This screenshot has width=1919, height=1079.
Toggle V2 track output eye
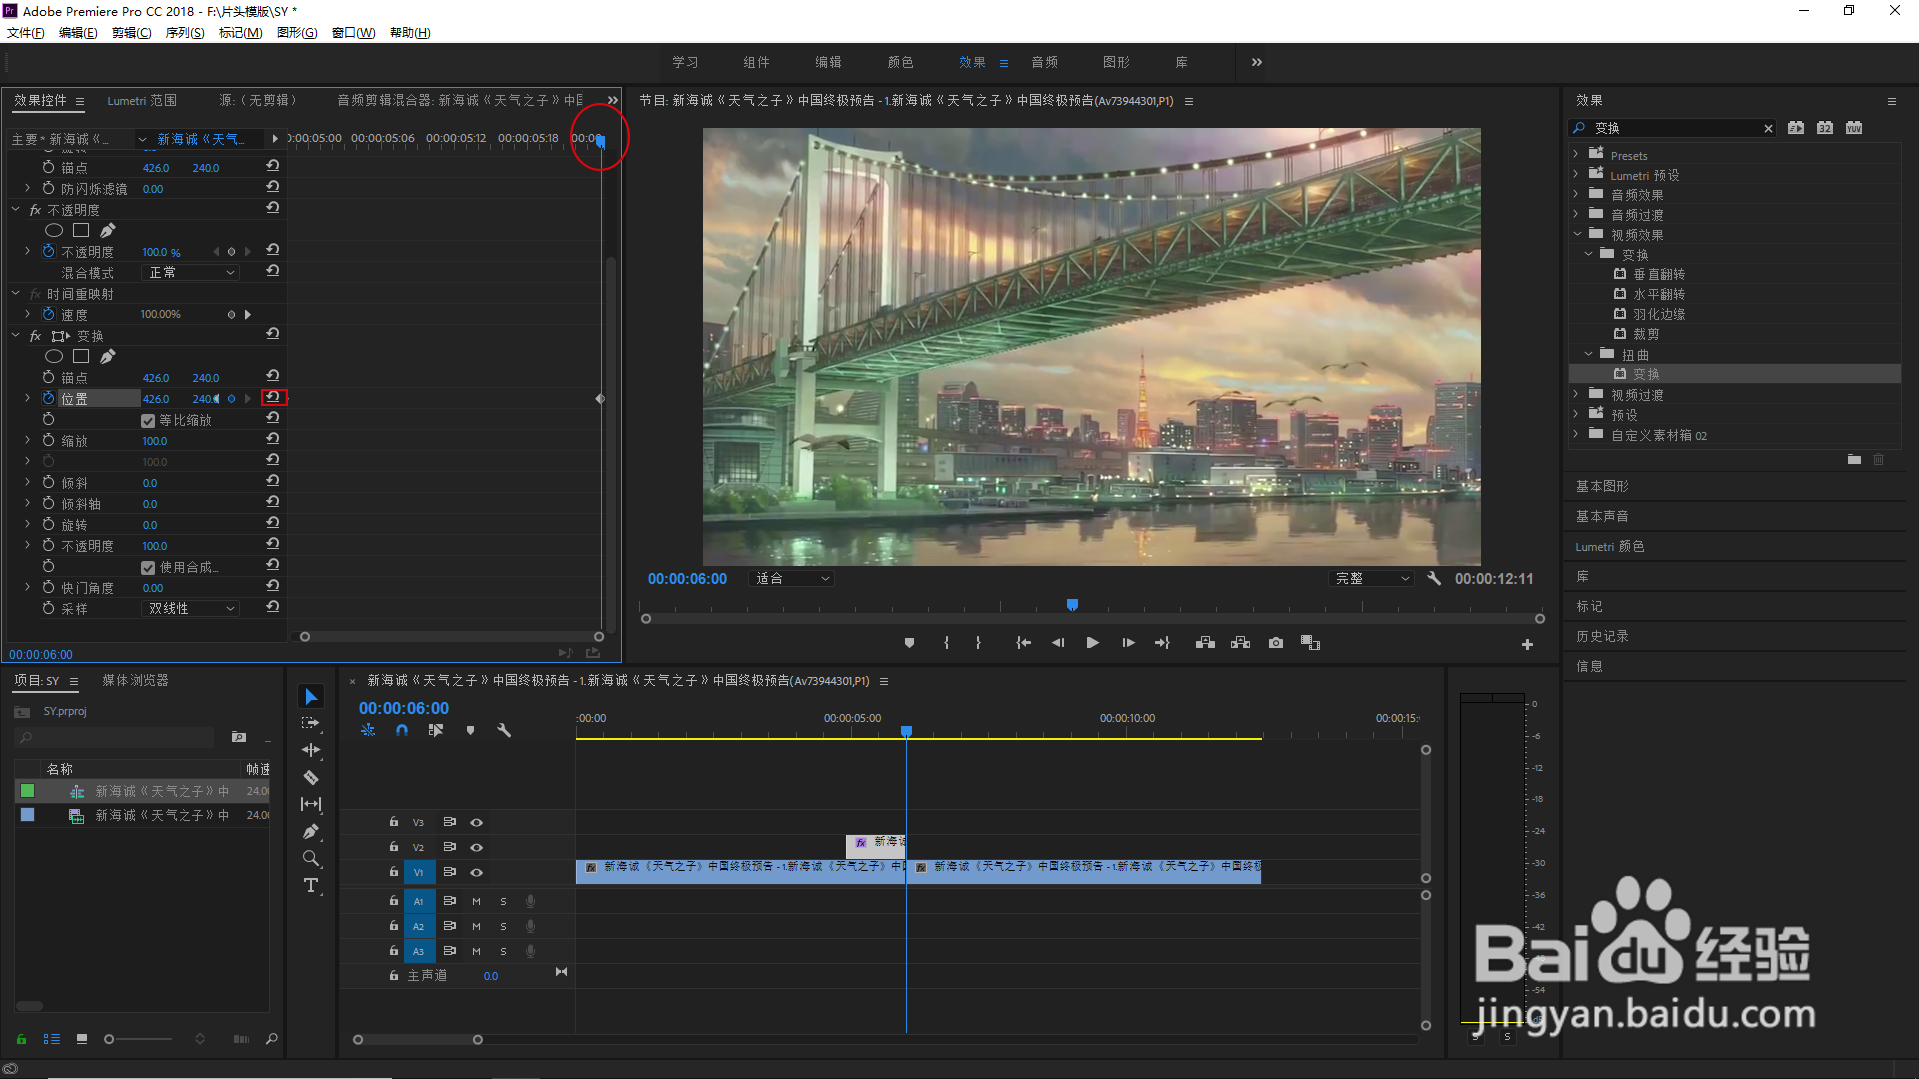click(x=477, y=847)
